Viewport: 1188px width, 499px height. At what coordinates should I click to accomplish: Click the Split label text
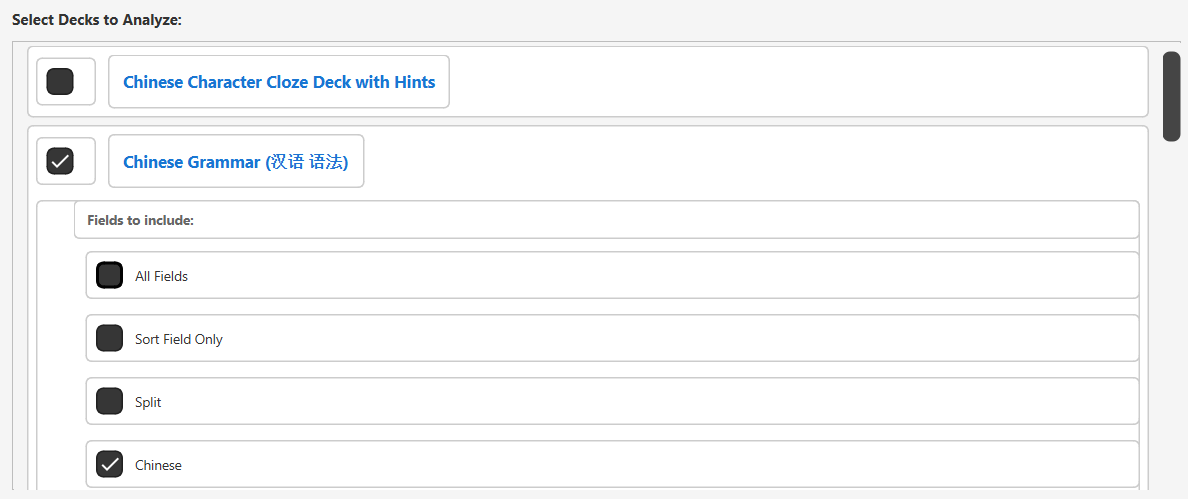coord(148,402)
